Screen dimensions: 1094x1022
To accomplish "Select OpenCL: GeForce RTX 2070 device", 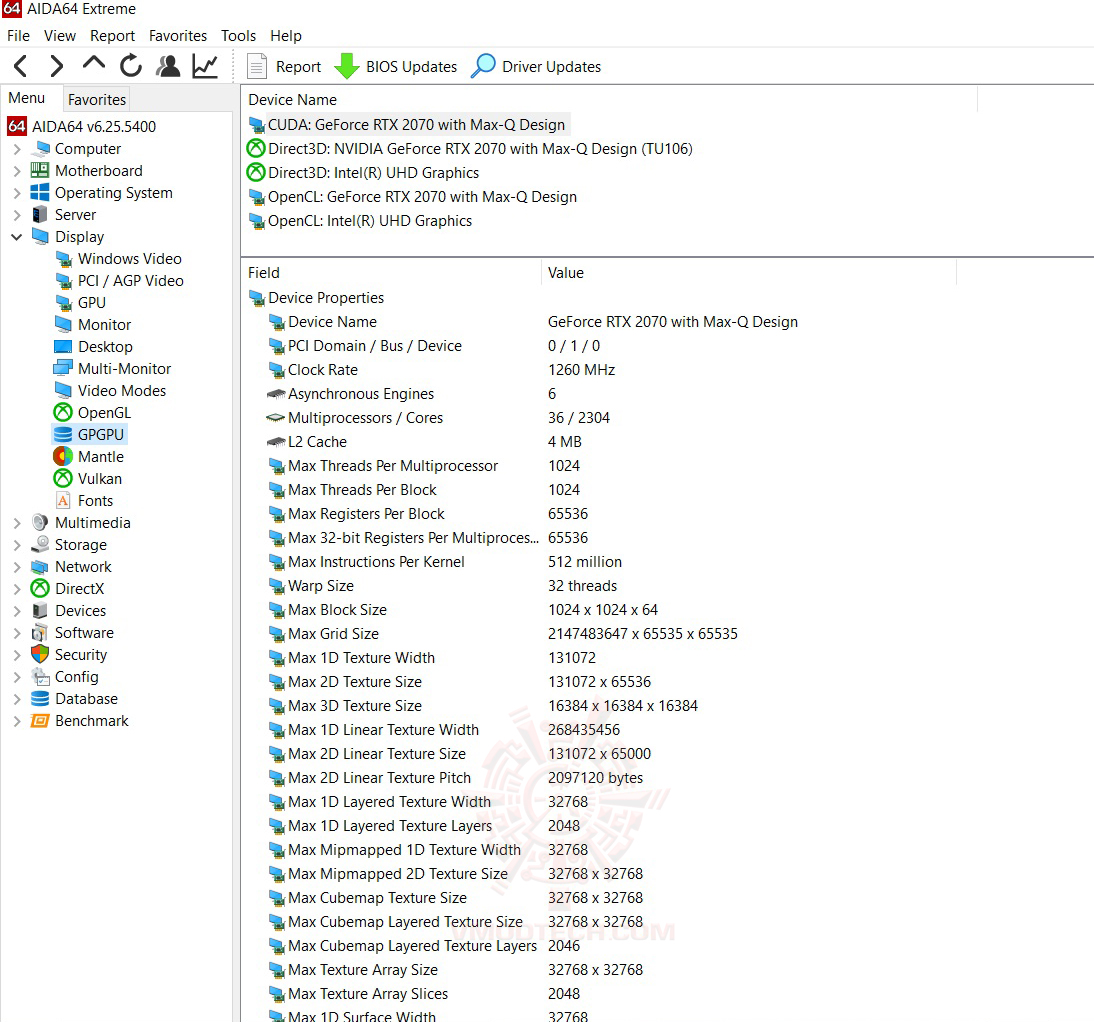I will click(x=413, y=197).
